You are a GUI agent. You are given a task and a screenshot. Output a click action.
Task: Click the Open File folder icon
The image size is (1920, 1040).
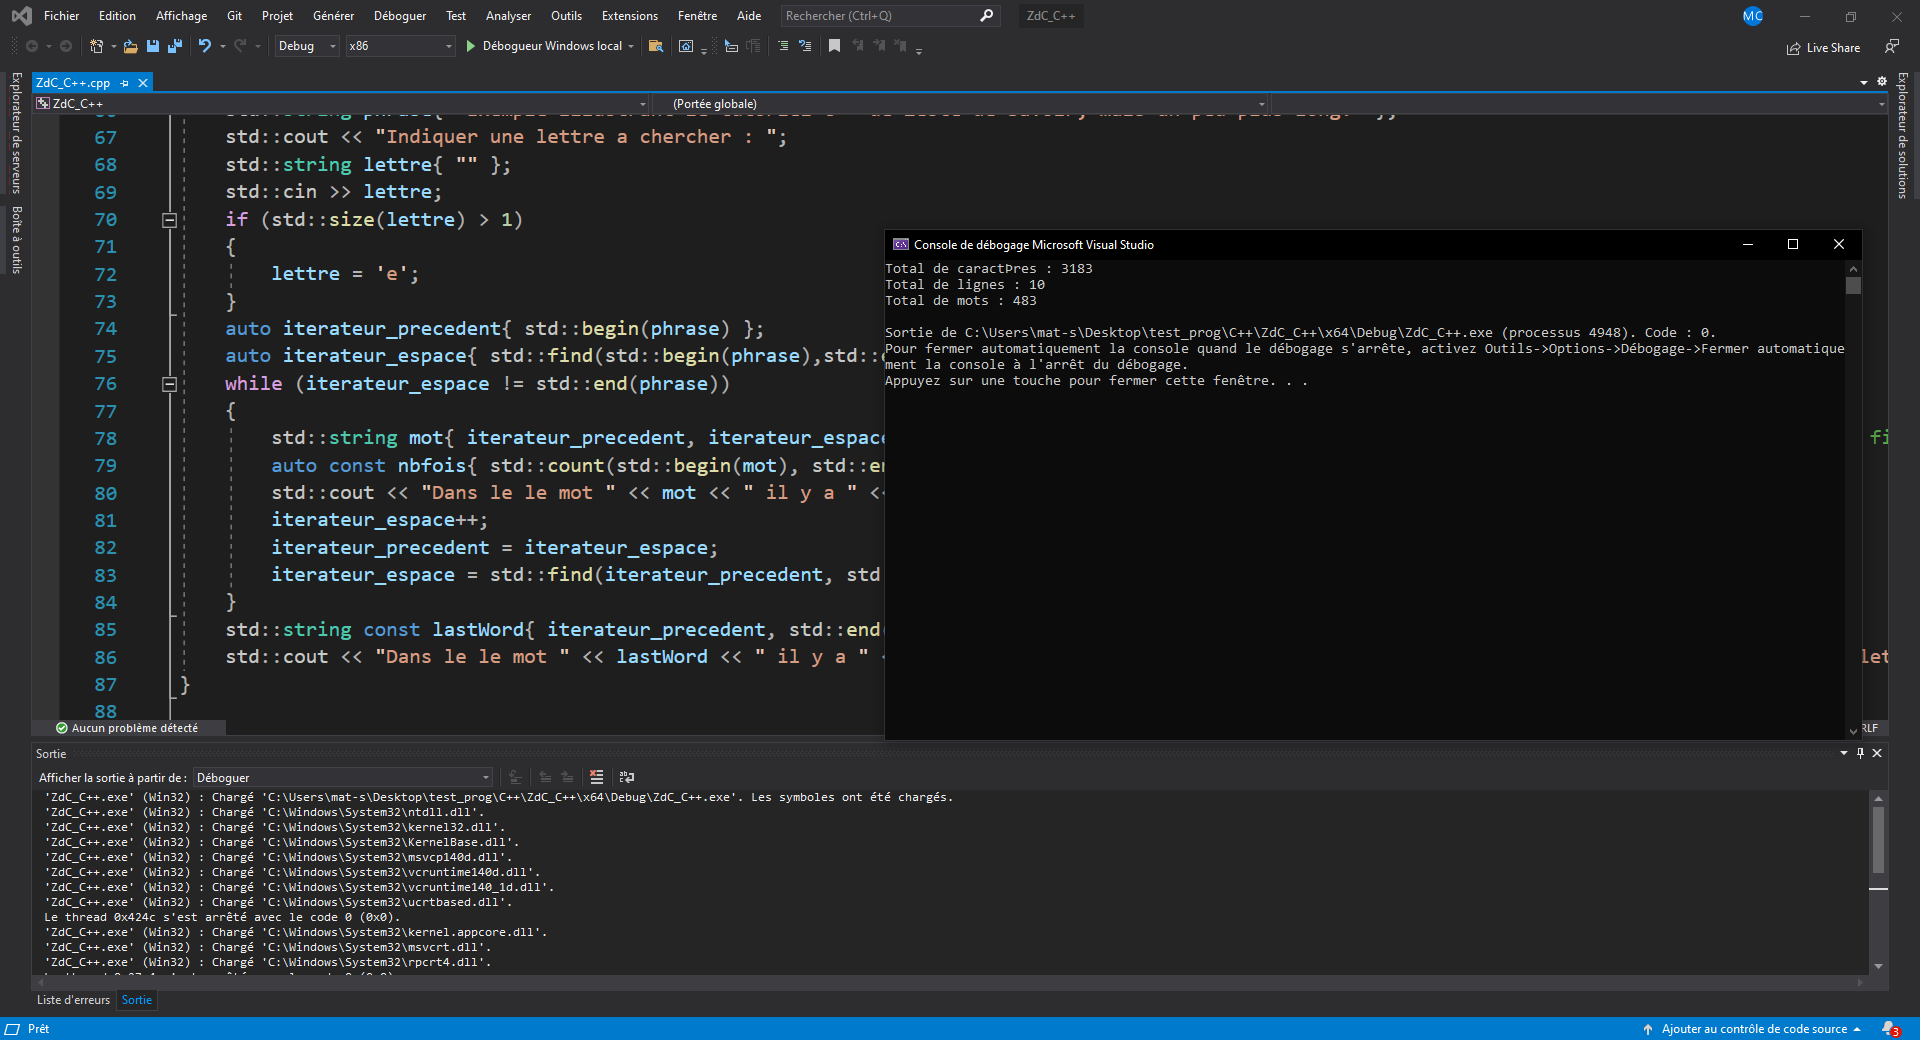coord(131,46)
